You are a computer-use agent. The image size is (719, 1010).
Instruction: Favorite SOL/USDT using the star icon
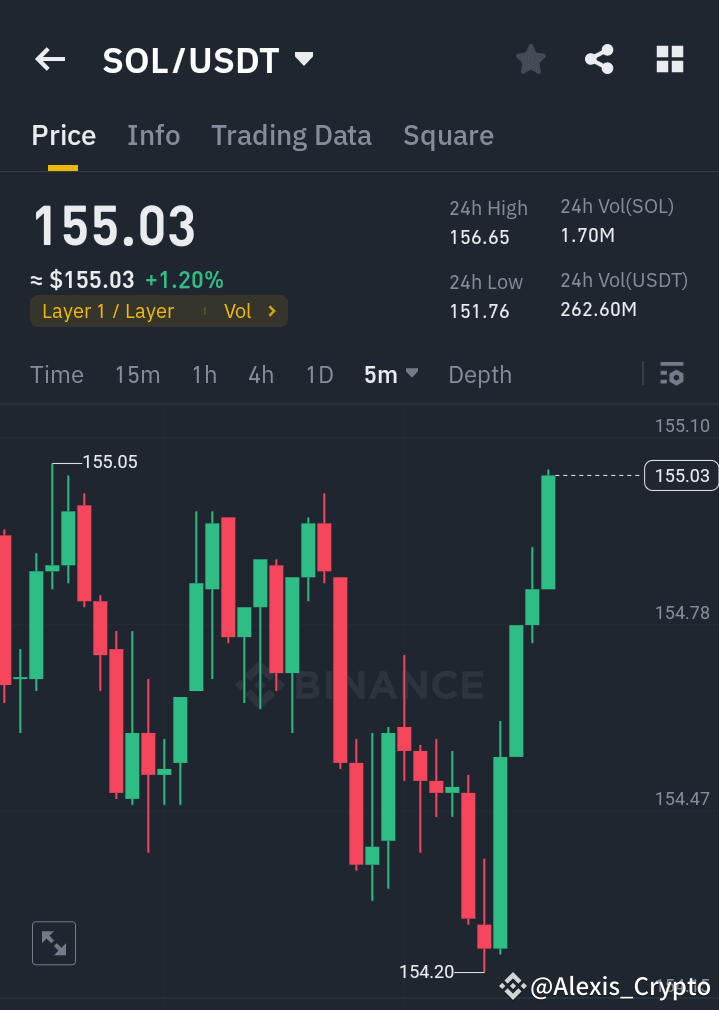point(530,59)
